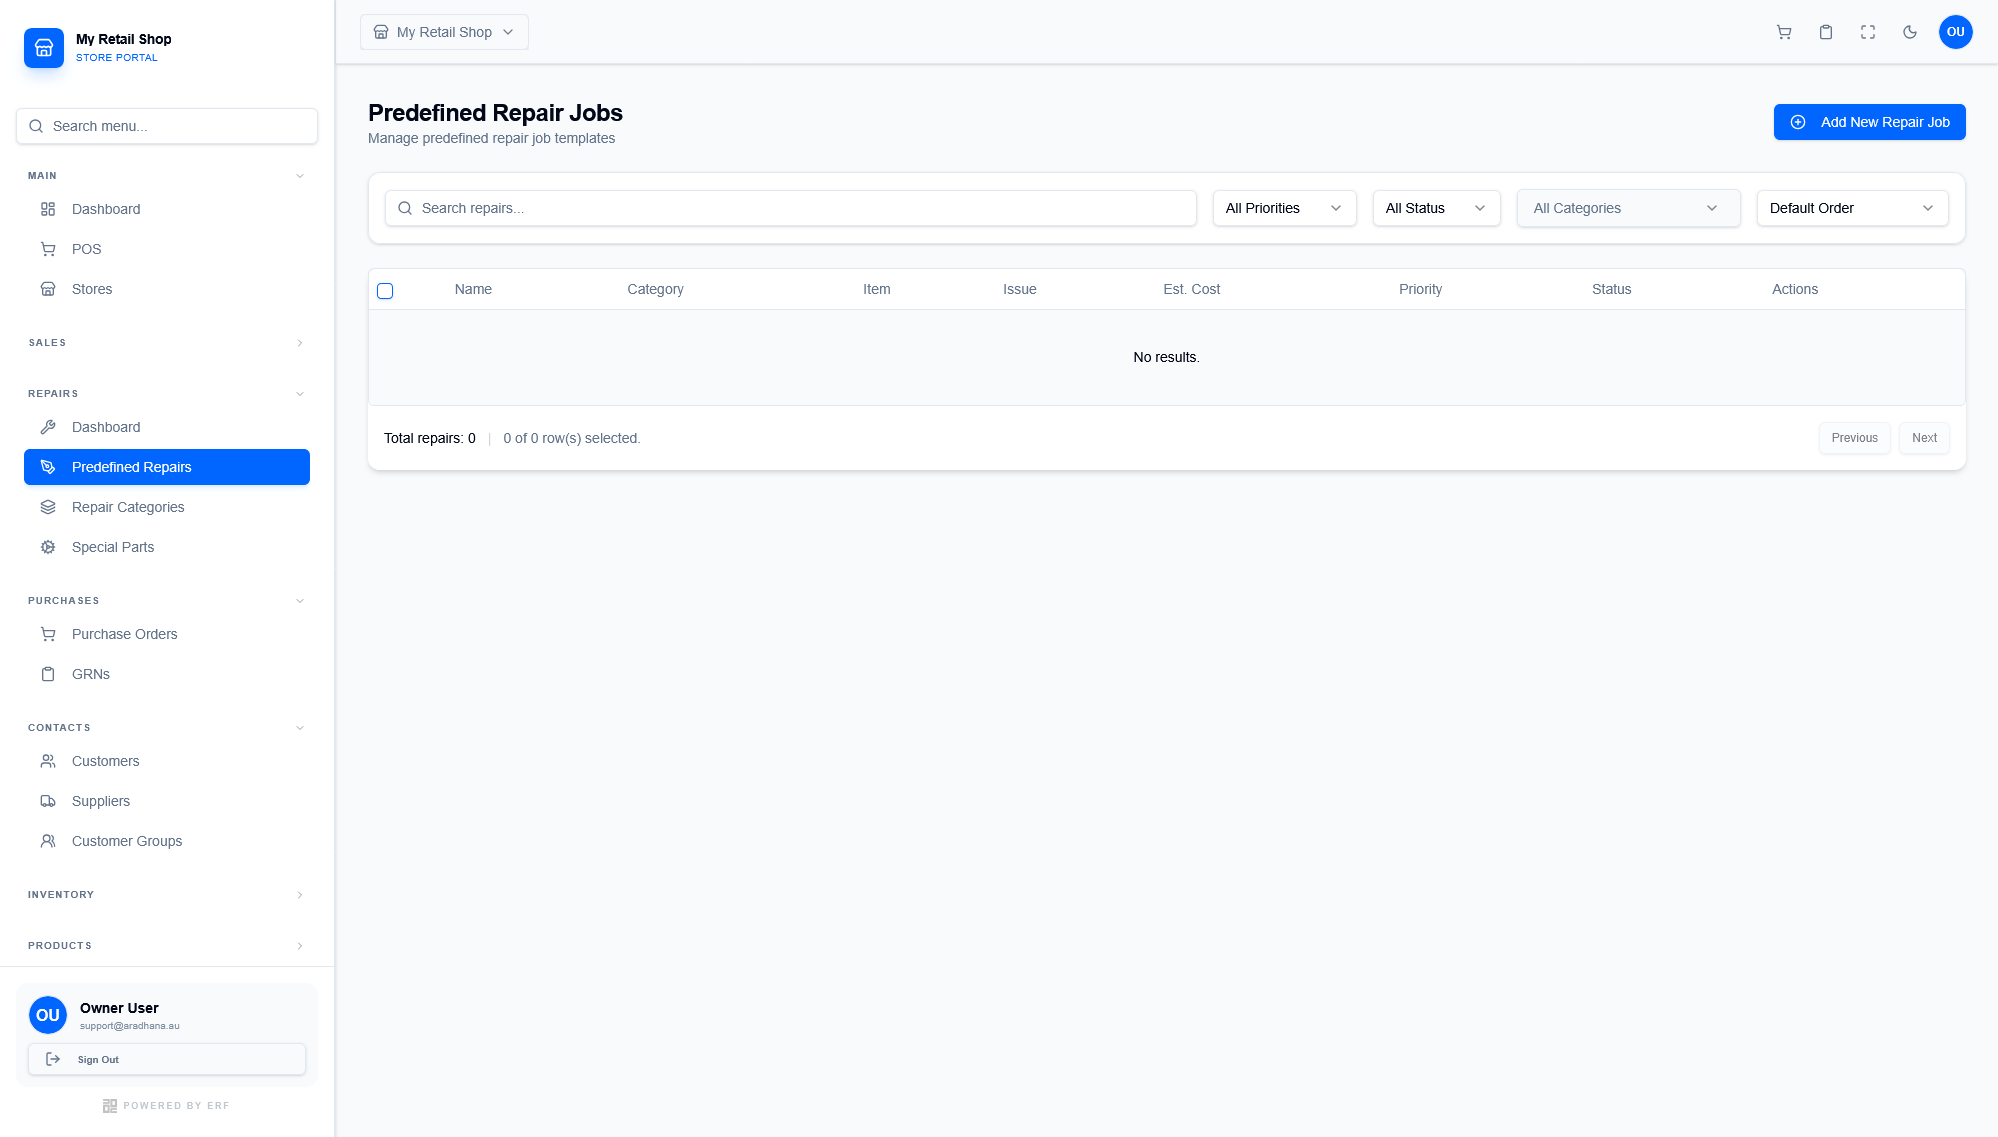Open GRNs from the sidebar
Viewport: 1998px width, 1137px height.
tap(166, 674)
